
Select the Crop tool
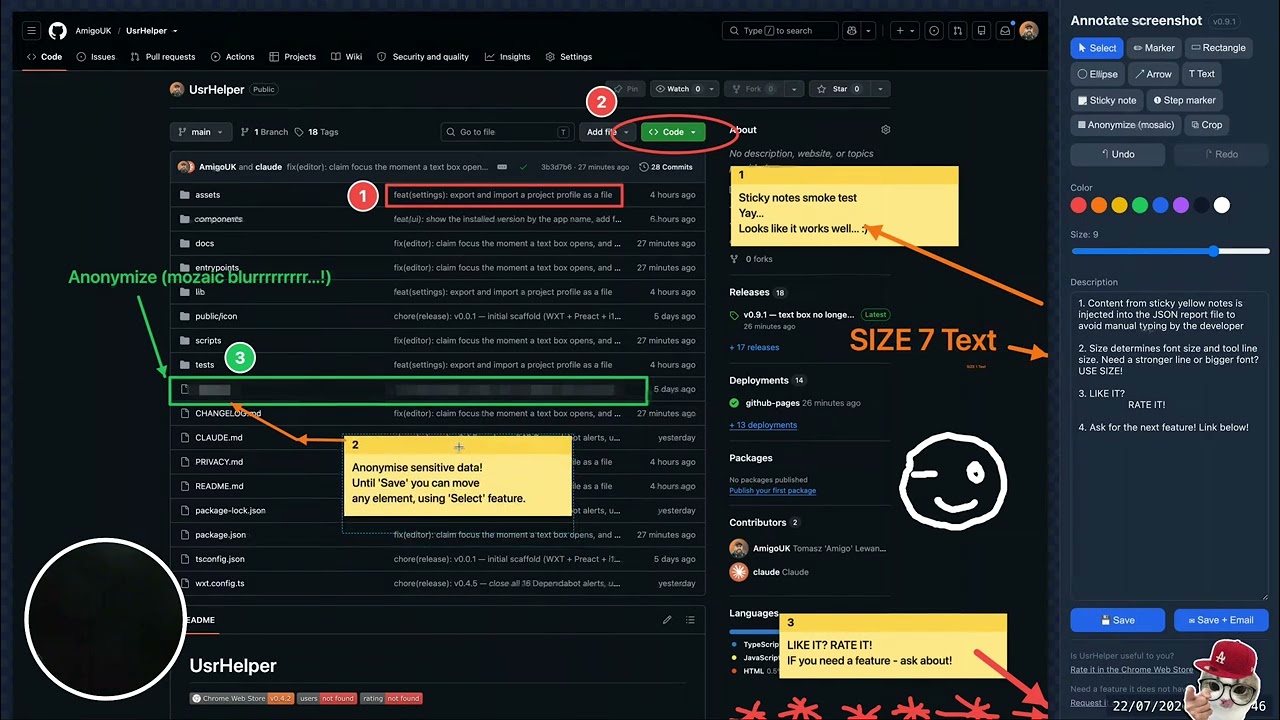1206,125
